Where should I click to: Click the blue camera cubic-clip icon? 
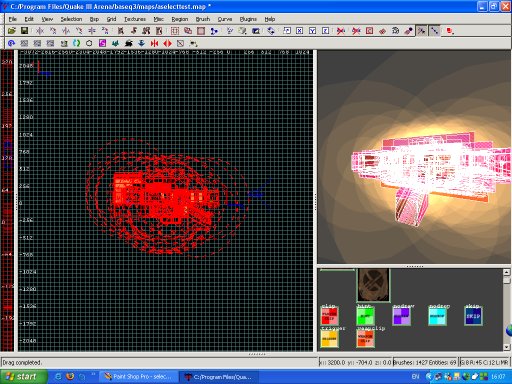click(x=256, y=31)
